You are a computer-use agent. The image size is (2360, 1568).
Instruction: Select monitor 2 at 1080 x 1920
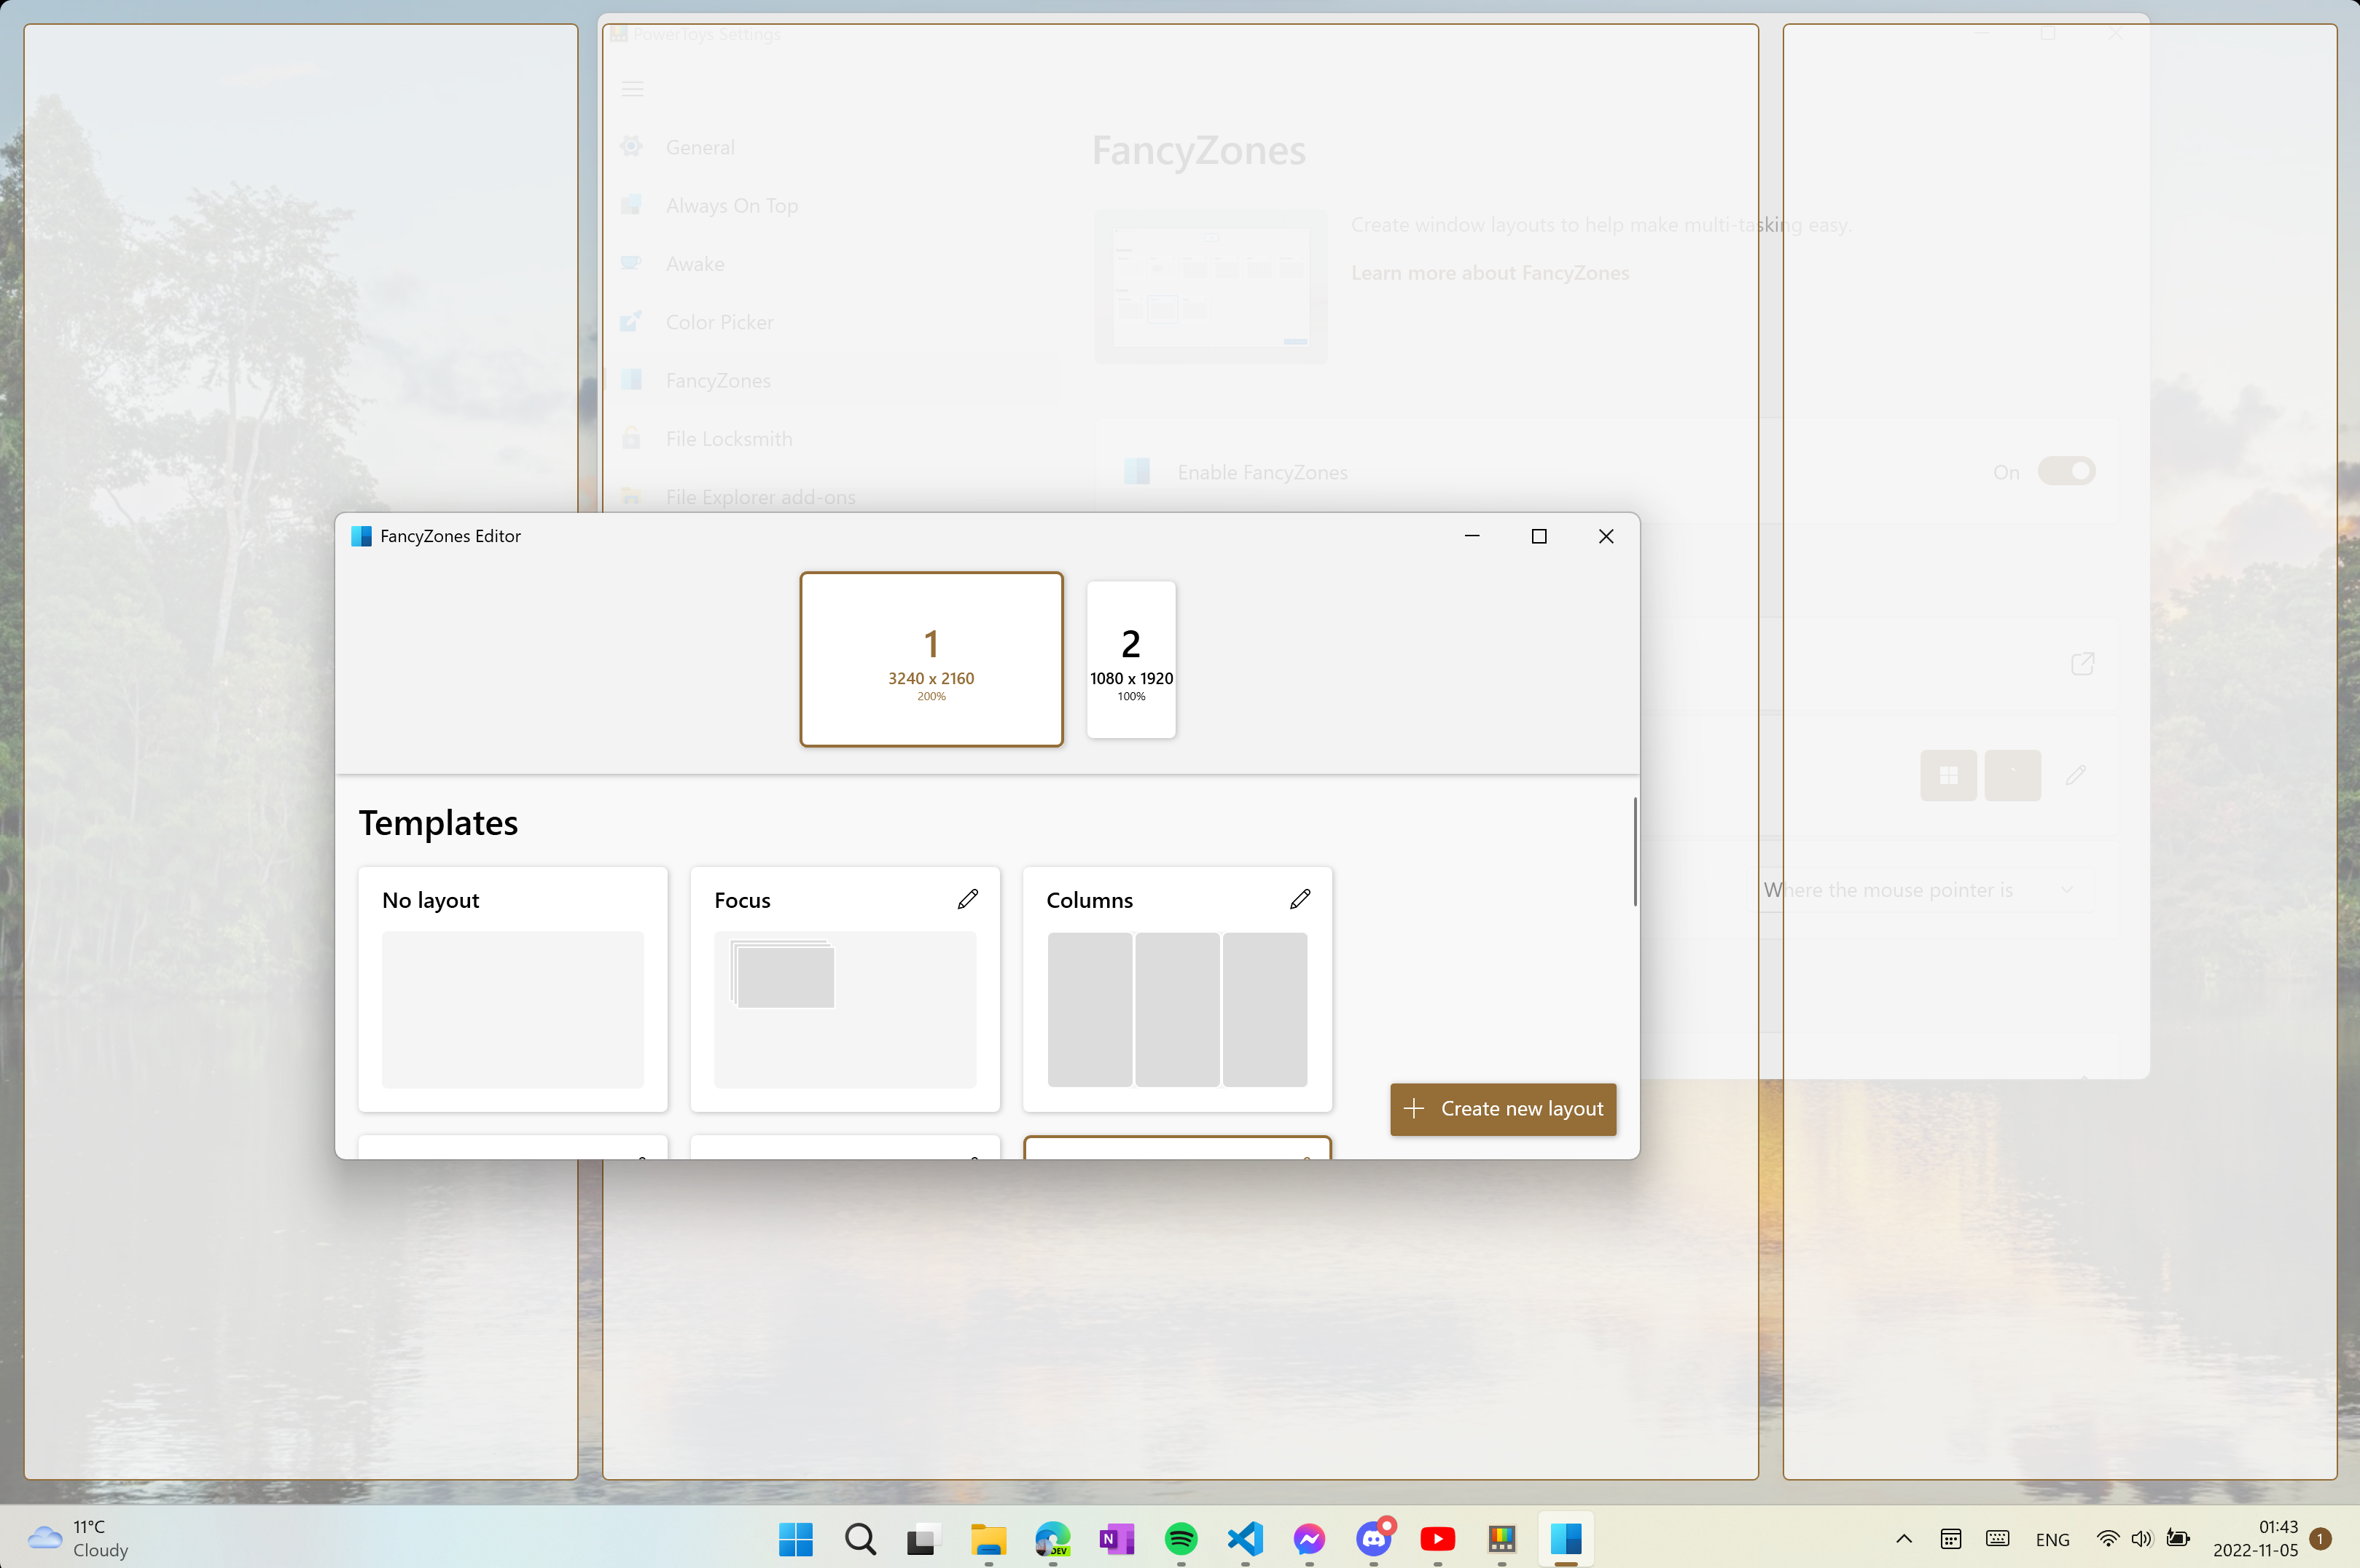[x=1131, y=659]
